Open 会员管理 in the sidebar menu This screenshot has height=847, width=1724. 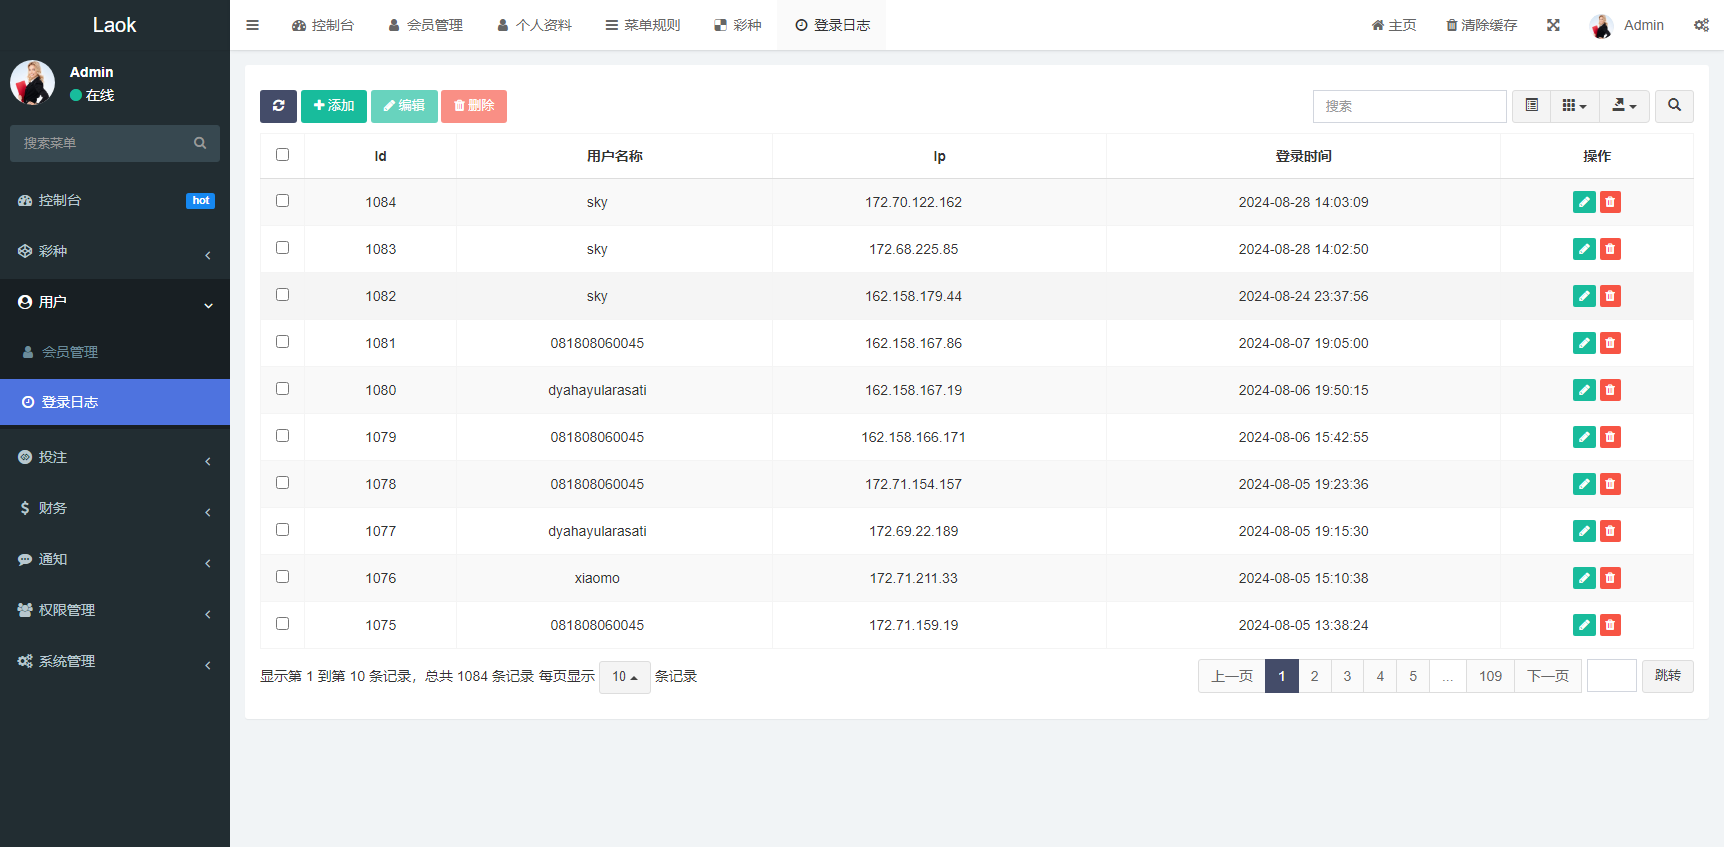point(70,352)
